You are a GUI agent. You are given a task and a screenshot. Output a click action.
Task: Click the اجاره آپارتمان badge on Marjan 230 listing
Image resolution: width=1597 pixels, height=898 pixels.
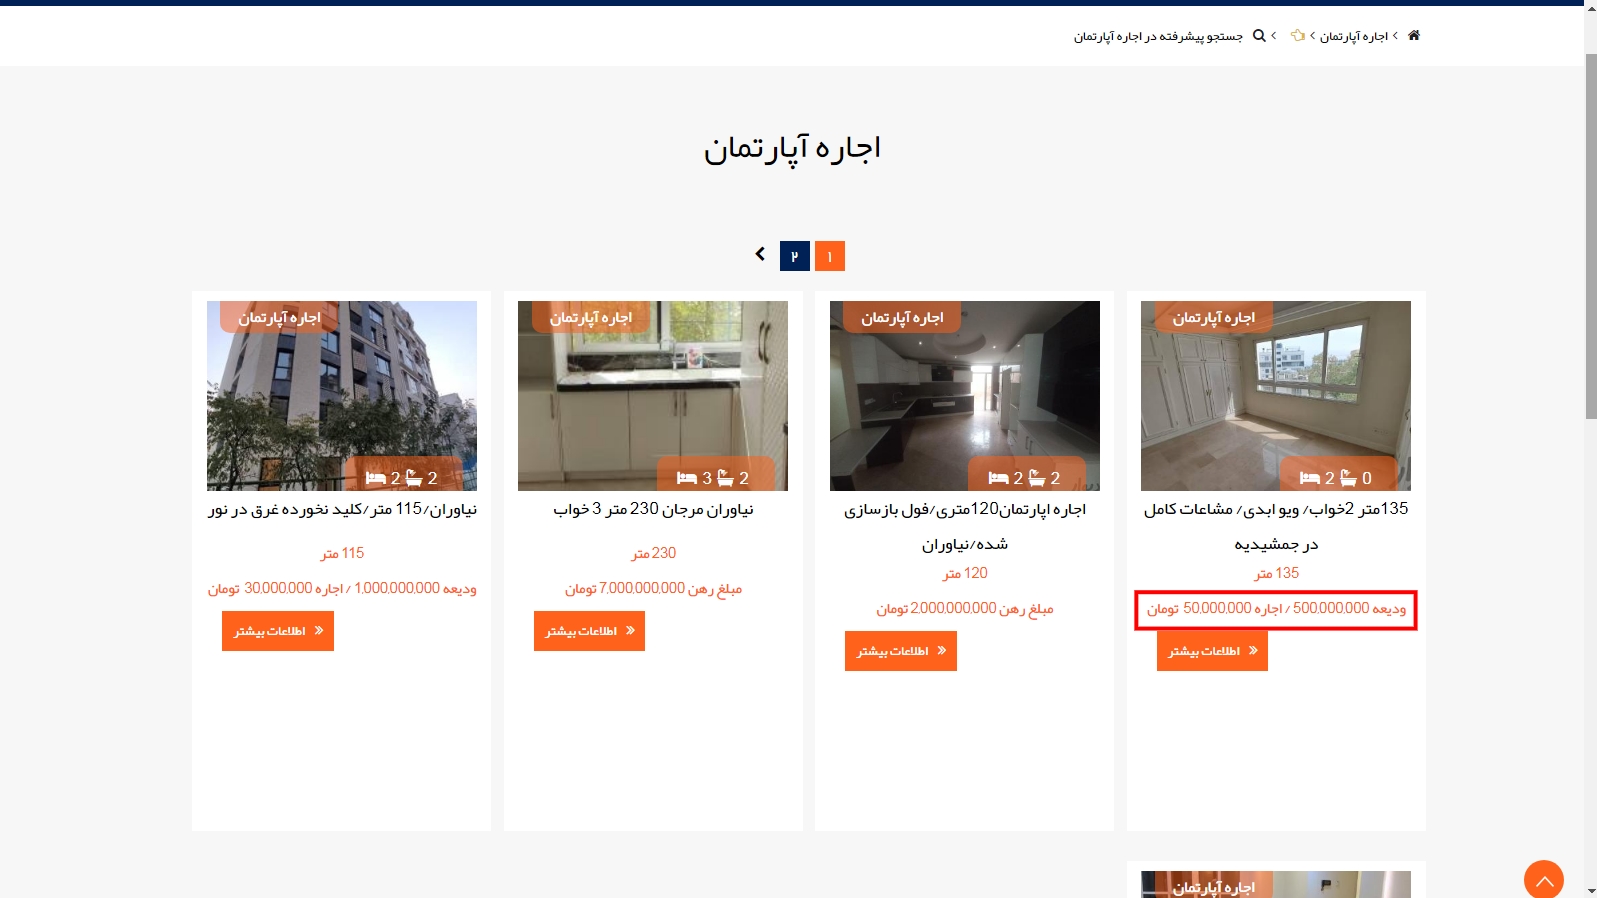tap(591, 317)
